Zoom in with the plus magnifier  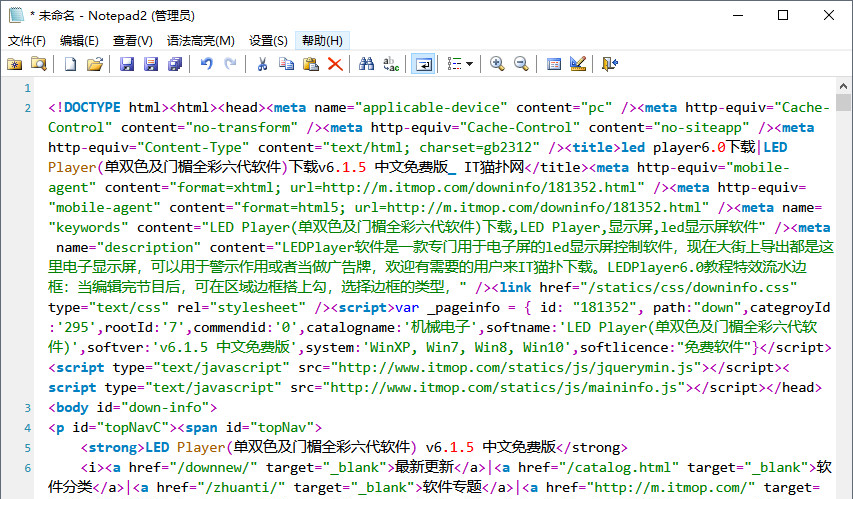point(497,64)
